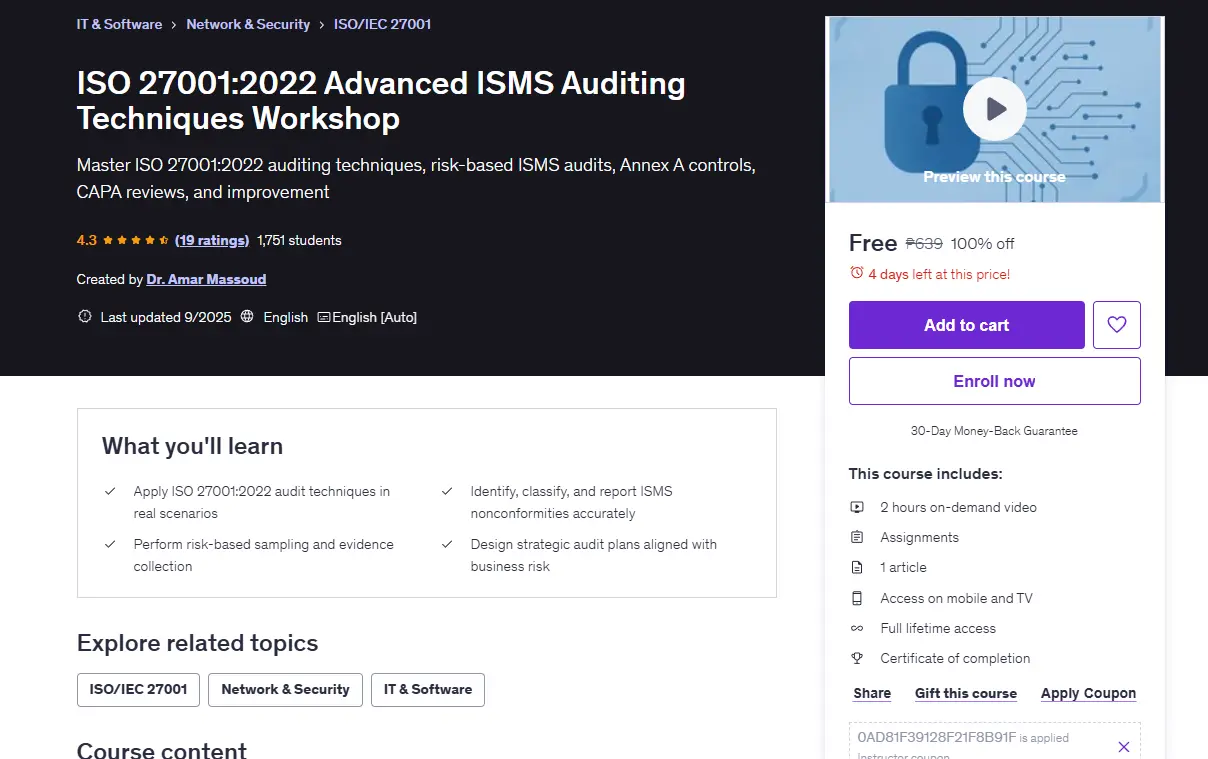Click the Share link
The height and width of the screenshot is (759, 1208).
click(872, 693)
